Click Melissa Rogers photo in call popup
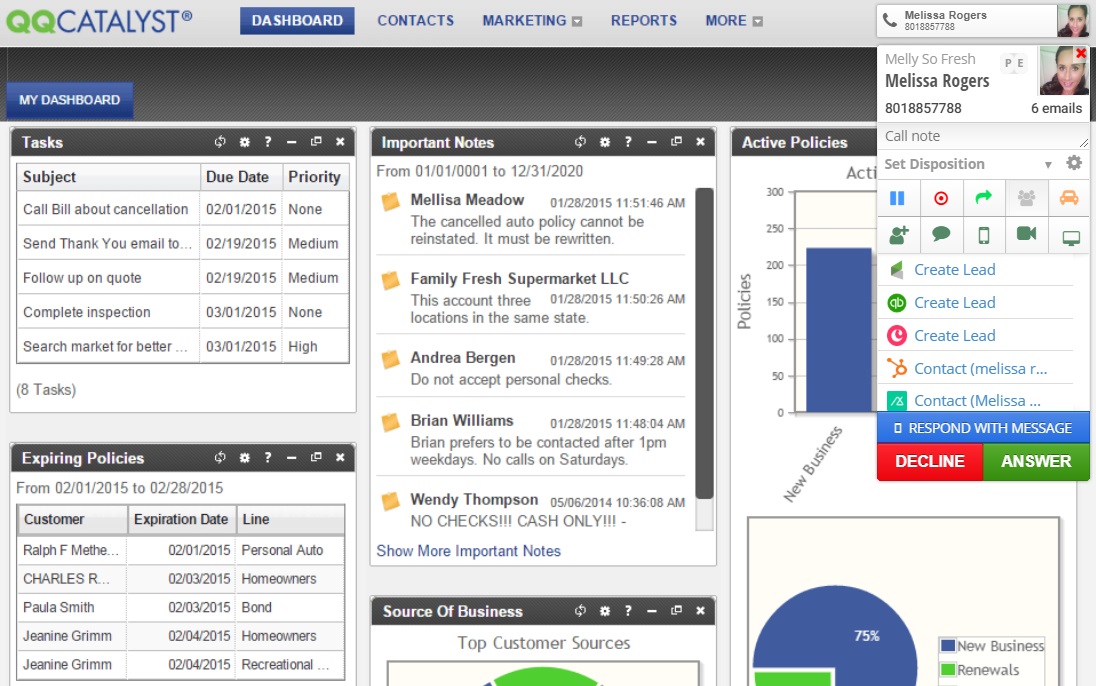 coord(1062,70)
